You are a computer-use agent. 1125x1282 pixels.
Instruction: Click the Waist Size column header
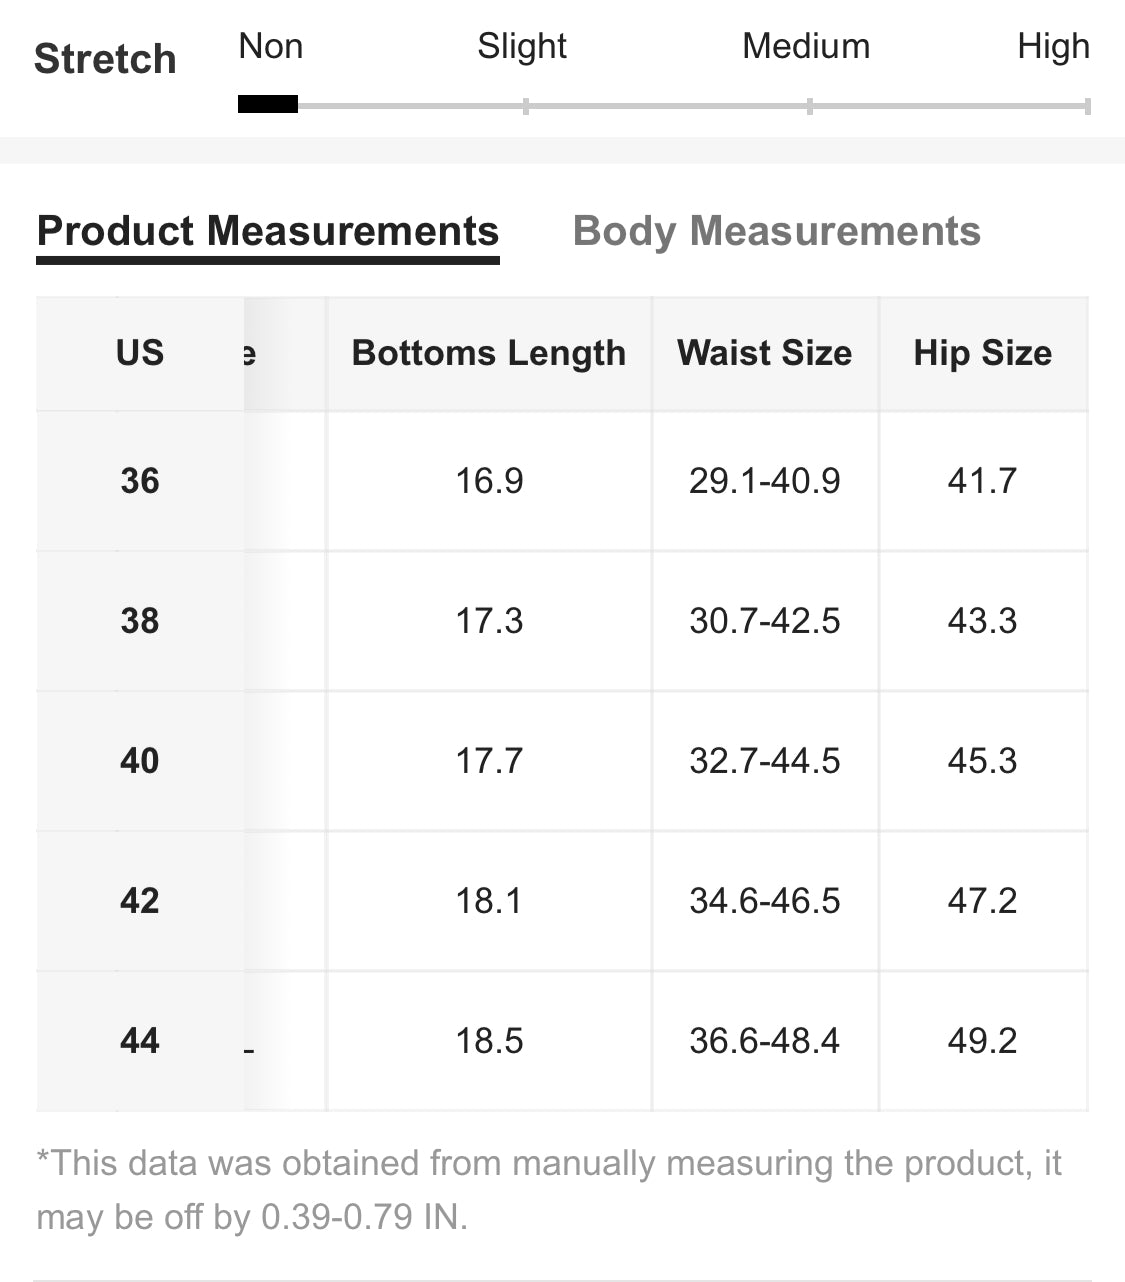point(764,353)
